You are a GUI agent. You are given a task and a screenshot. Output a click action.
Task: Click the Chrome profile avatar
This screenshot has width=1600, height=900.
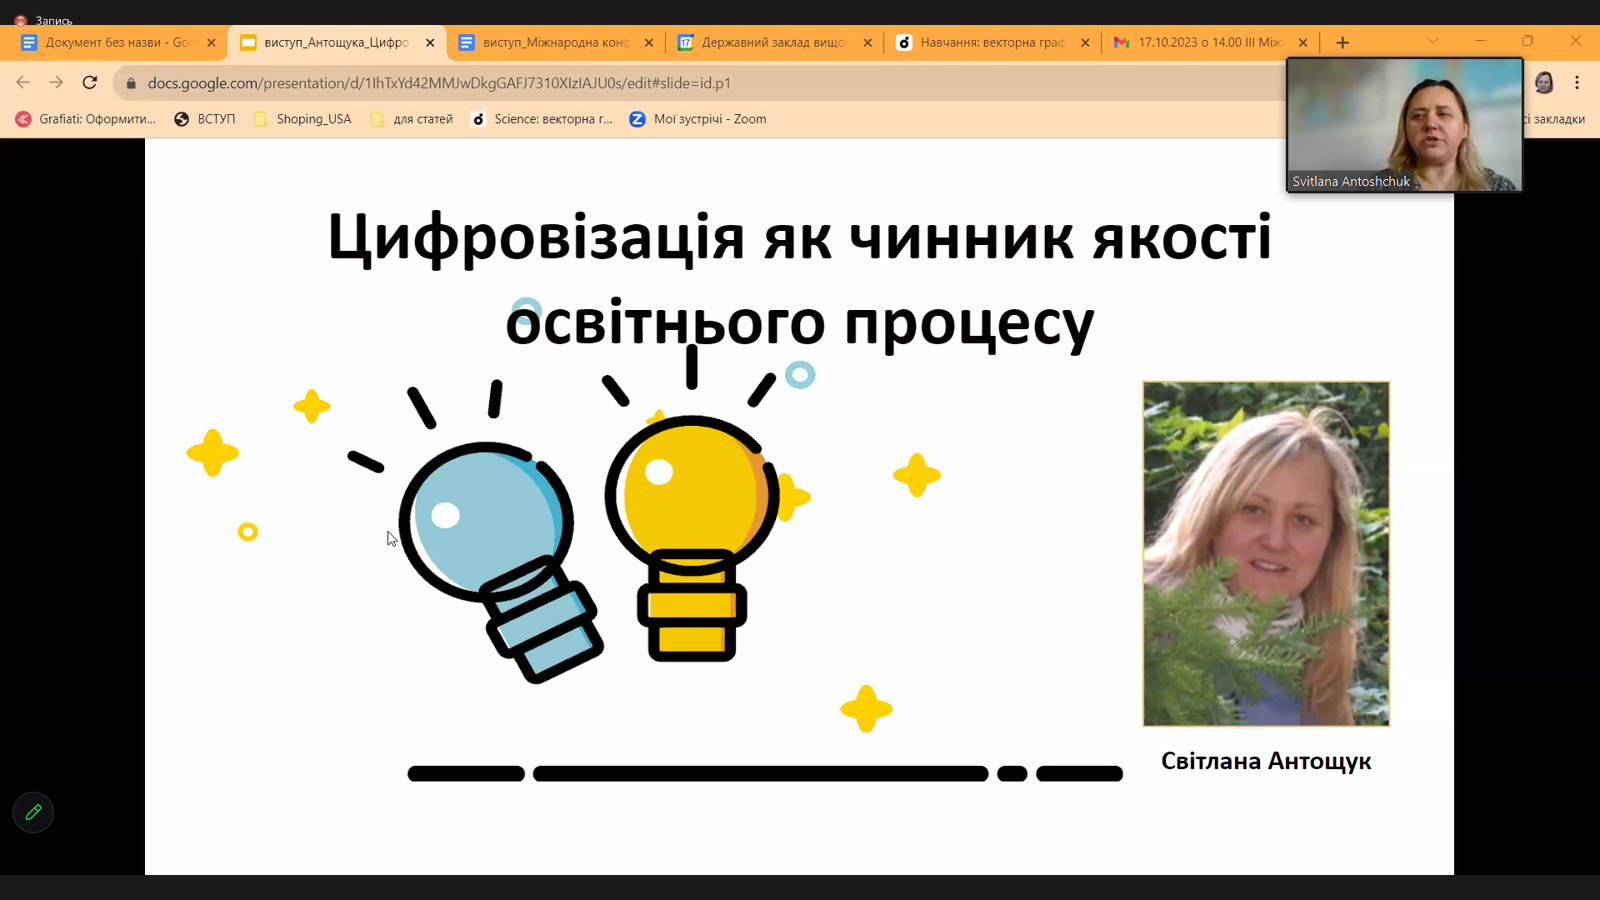[x=1544, y=83]
